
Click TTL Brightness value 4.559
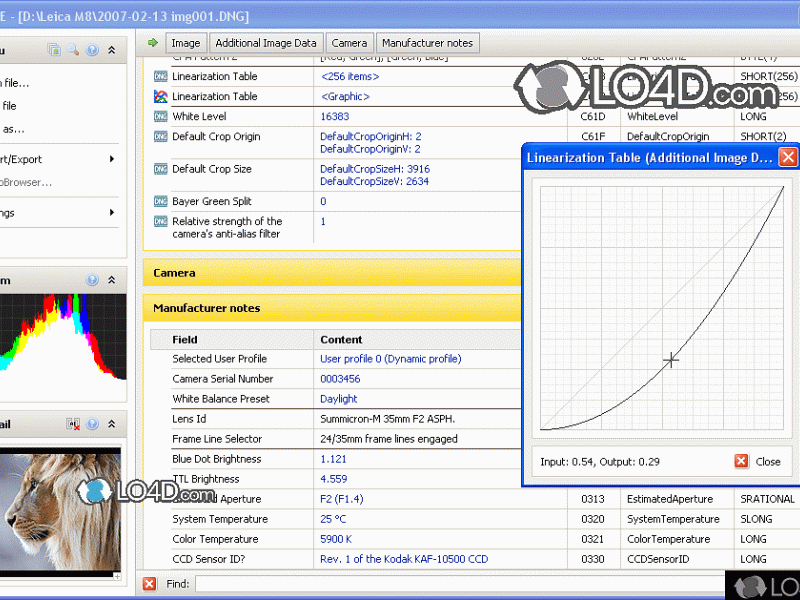334,479
